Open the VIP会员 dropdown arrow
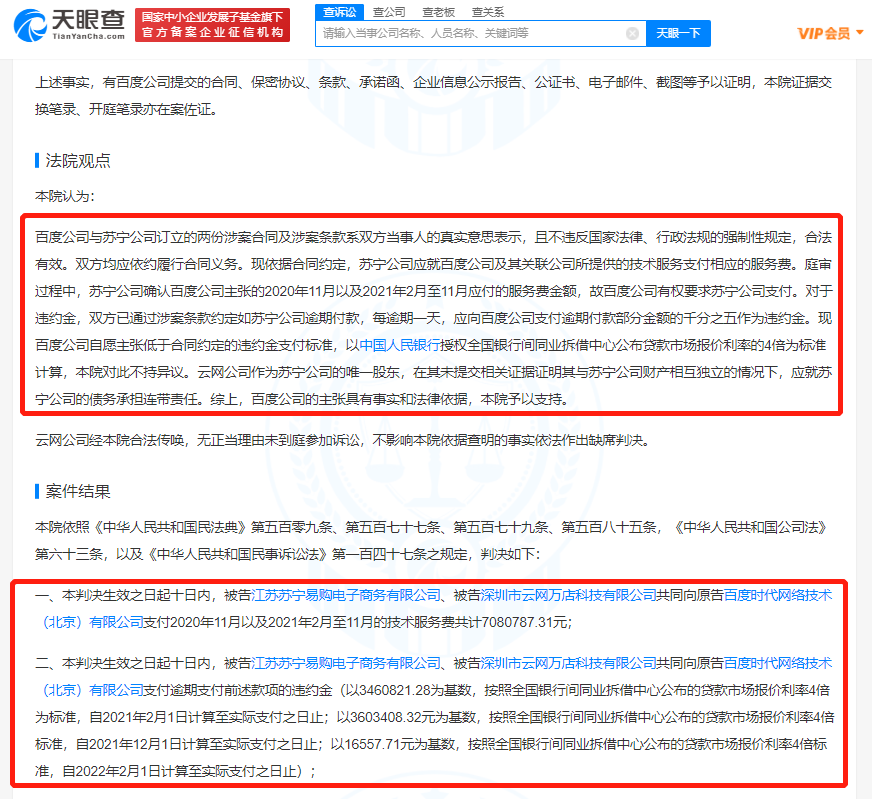Screen dimensions: 872x799 pos(860,33)
